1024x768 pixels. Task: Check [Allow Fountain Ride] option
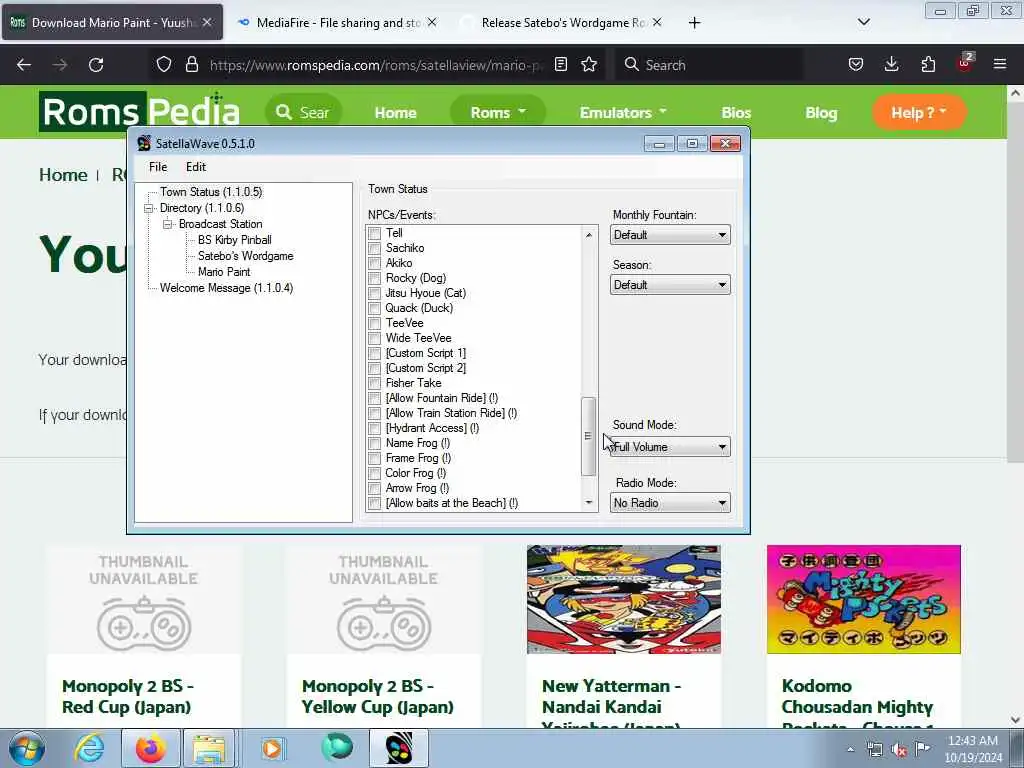[x=374, y=398]
